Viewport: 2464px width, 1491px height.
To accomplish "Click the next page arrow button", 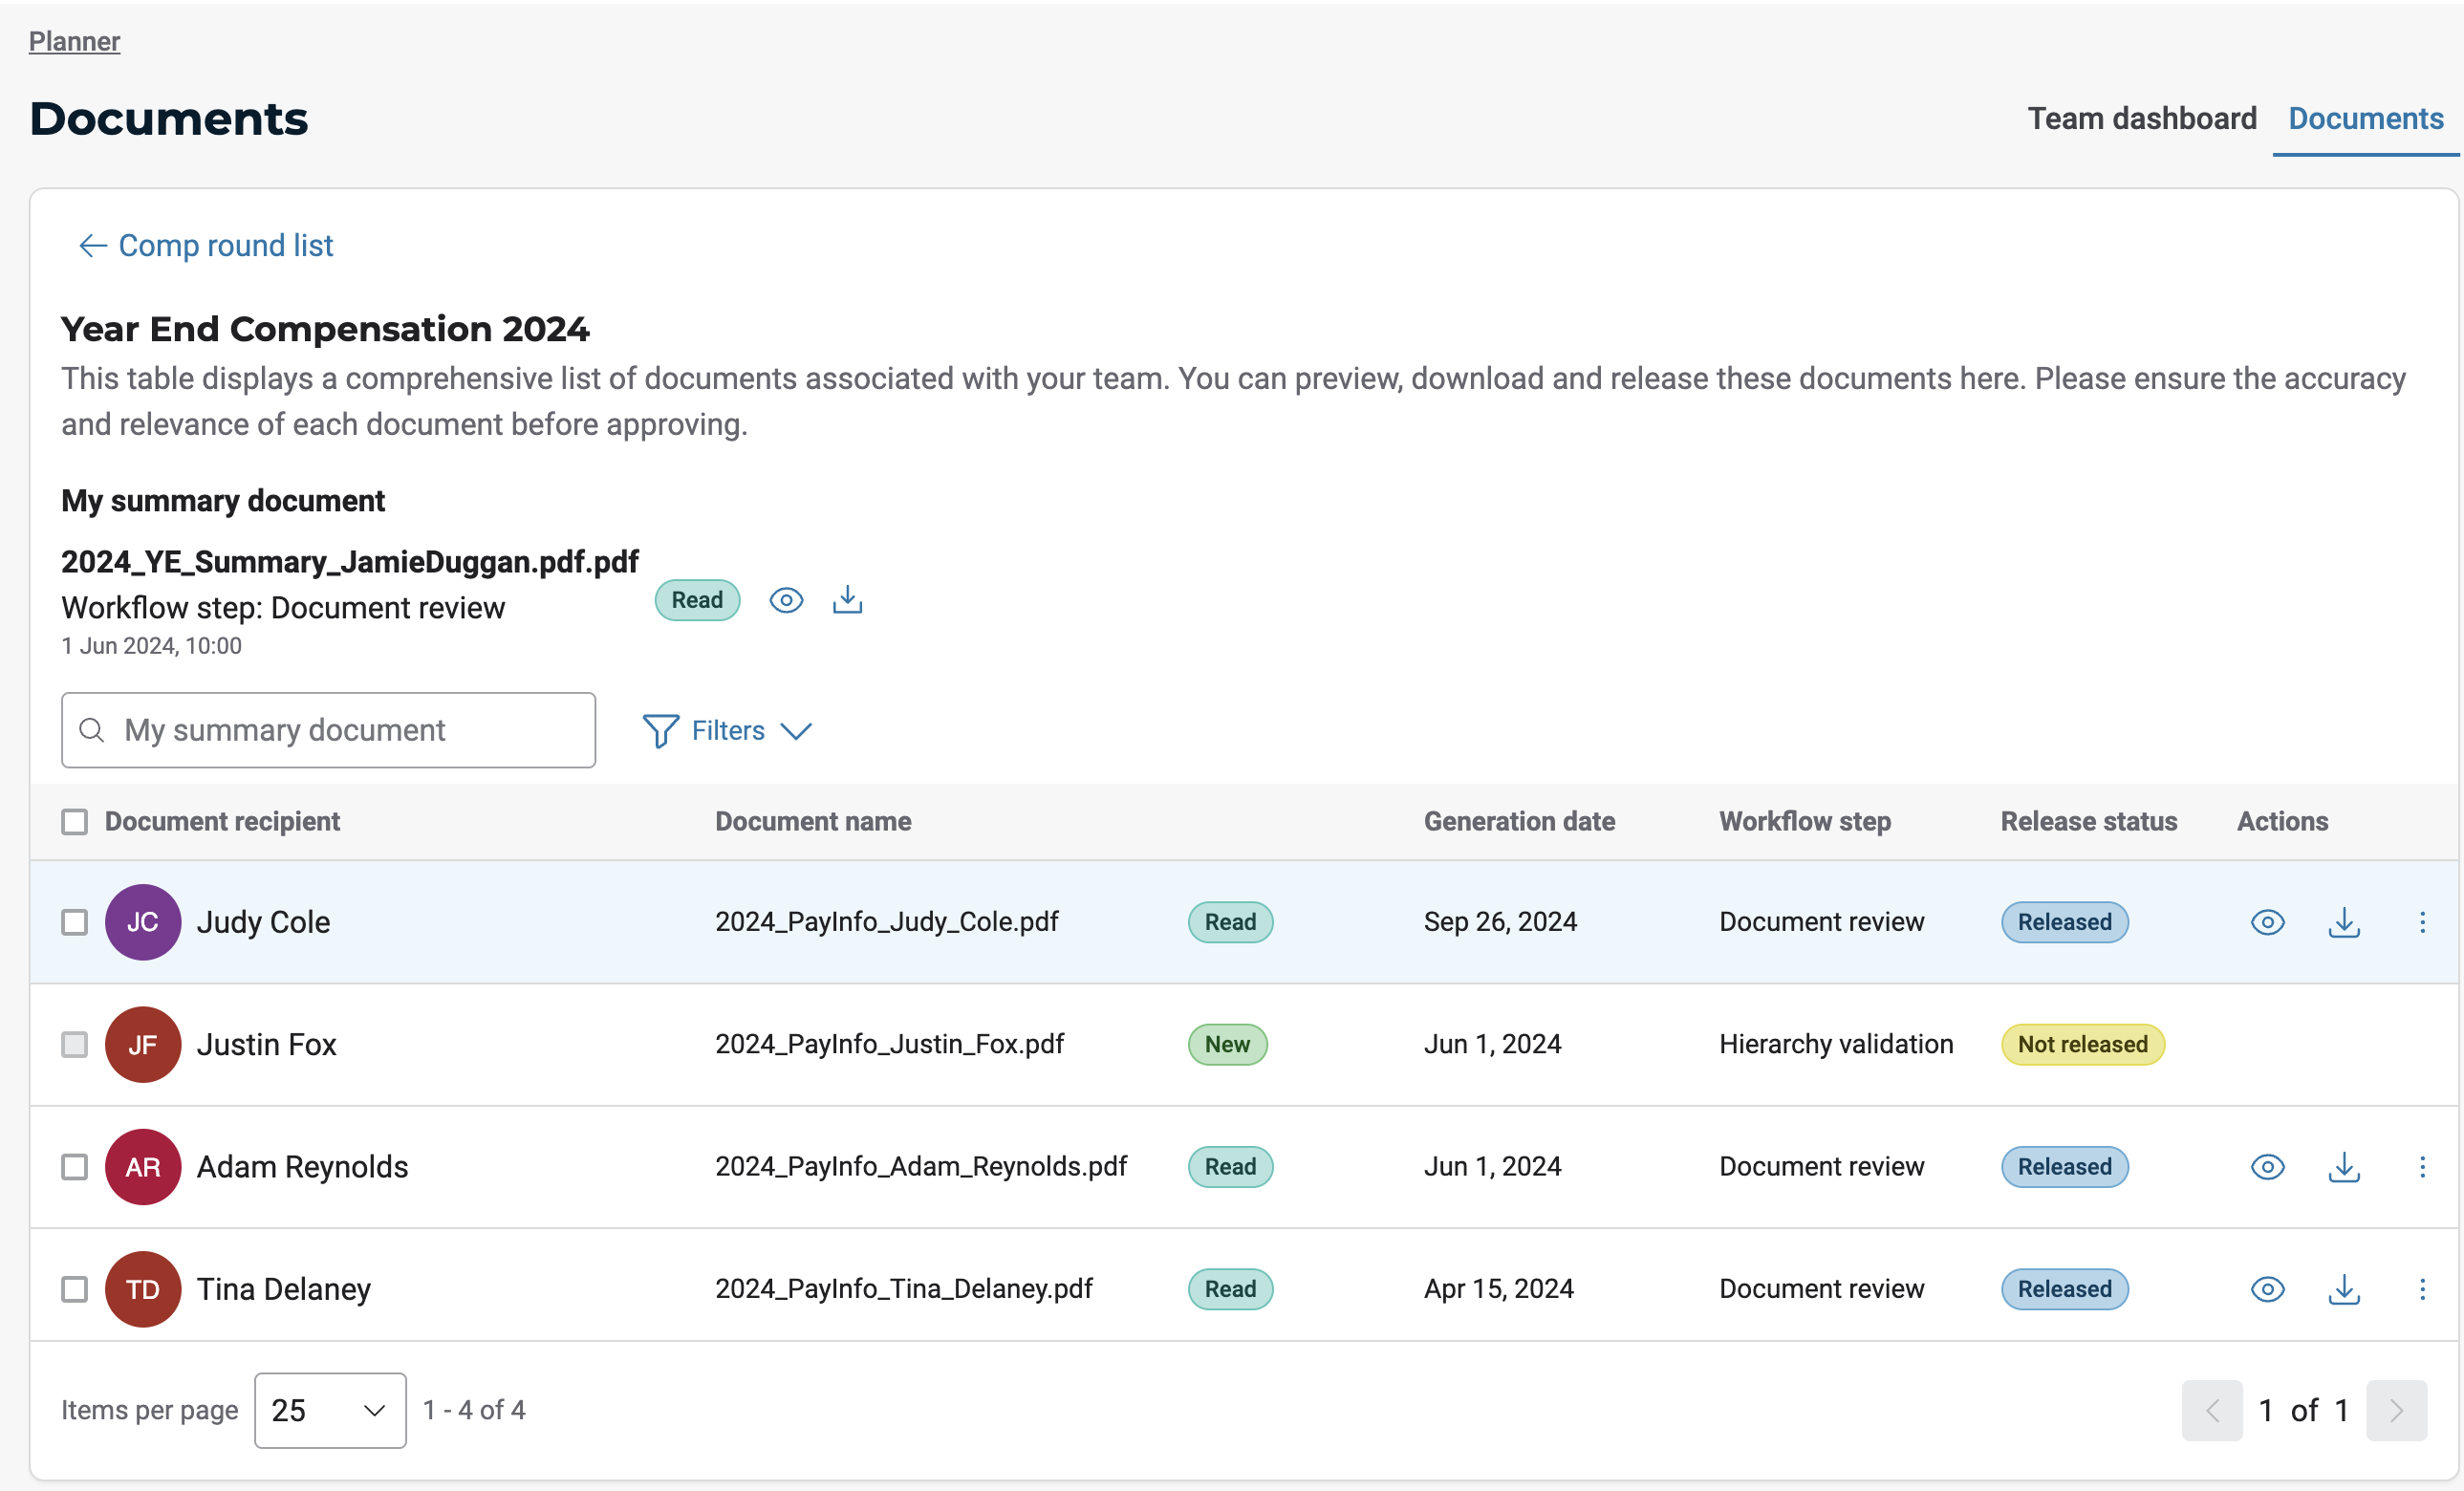I will click(2396, 1410).
